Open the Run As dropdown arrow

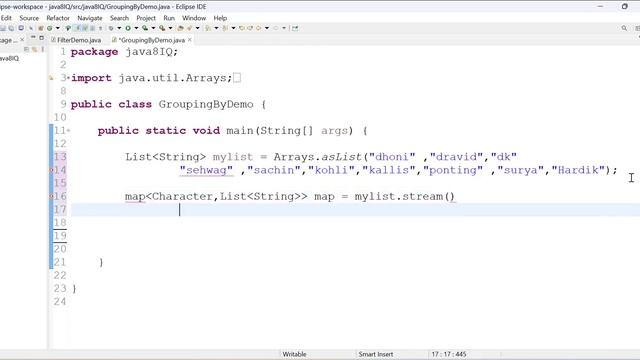click(x=136, y=28)
